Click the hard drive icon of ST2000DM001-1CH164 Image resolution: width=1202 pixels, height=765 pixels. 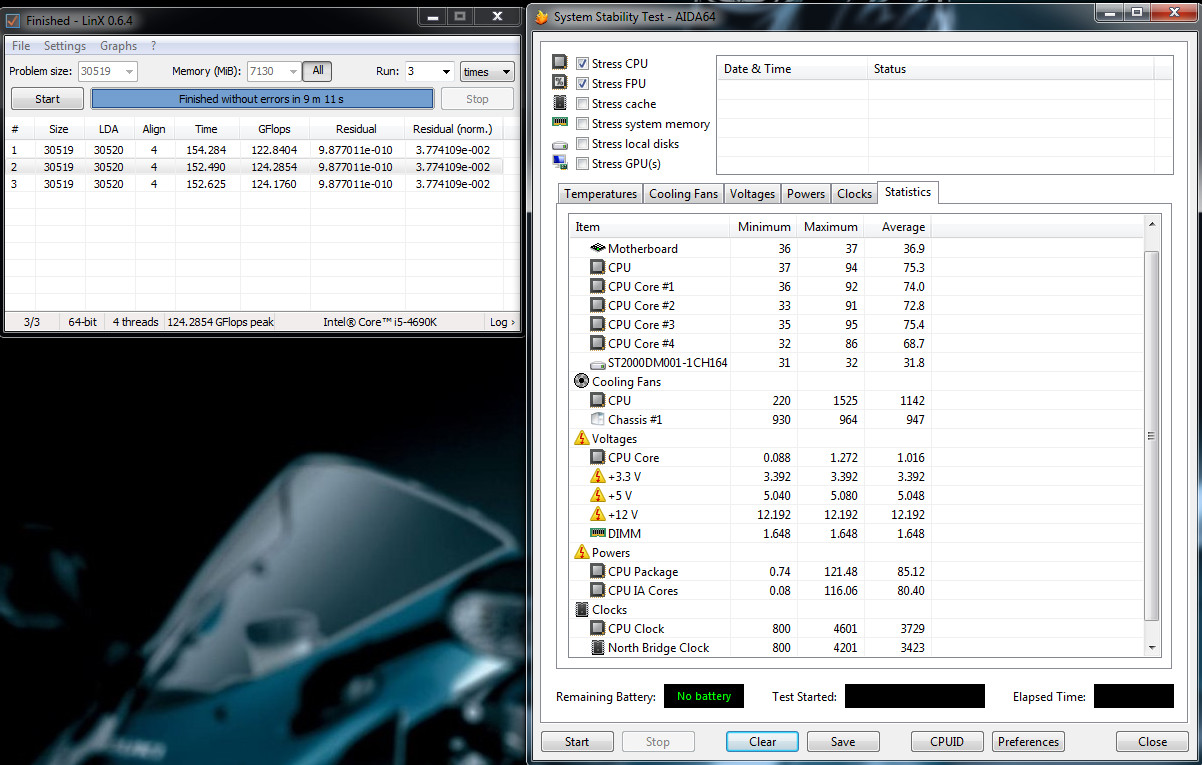598,363
